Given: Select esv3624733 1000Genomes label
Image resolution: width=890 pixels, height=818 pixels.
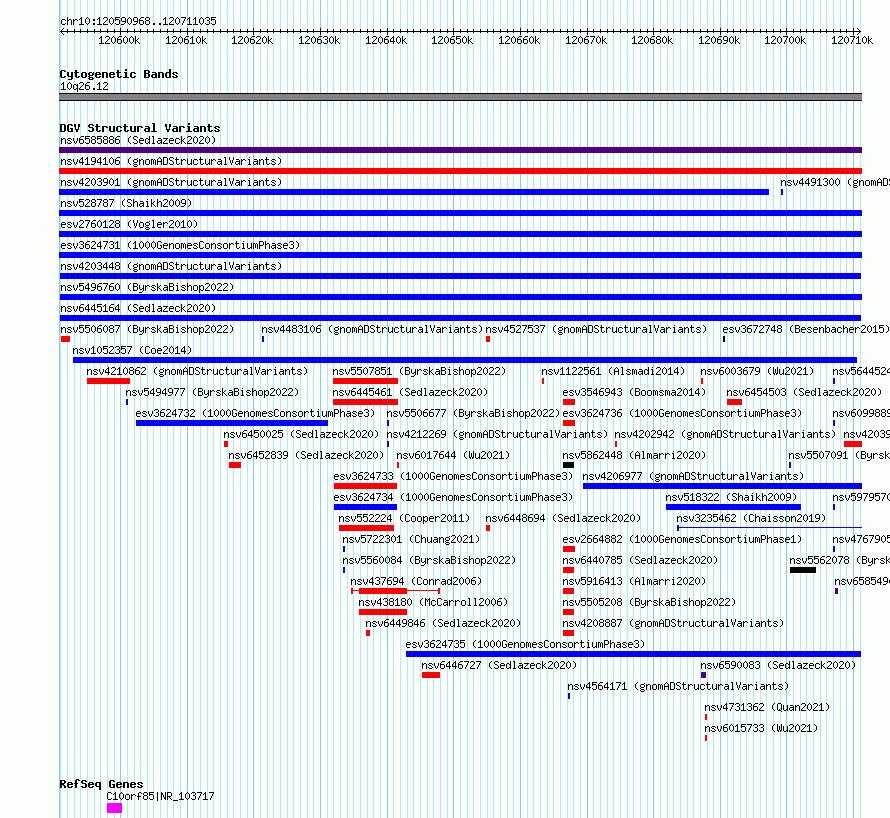Looking at the screenshot, I should [453, 476].
